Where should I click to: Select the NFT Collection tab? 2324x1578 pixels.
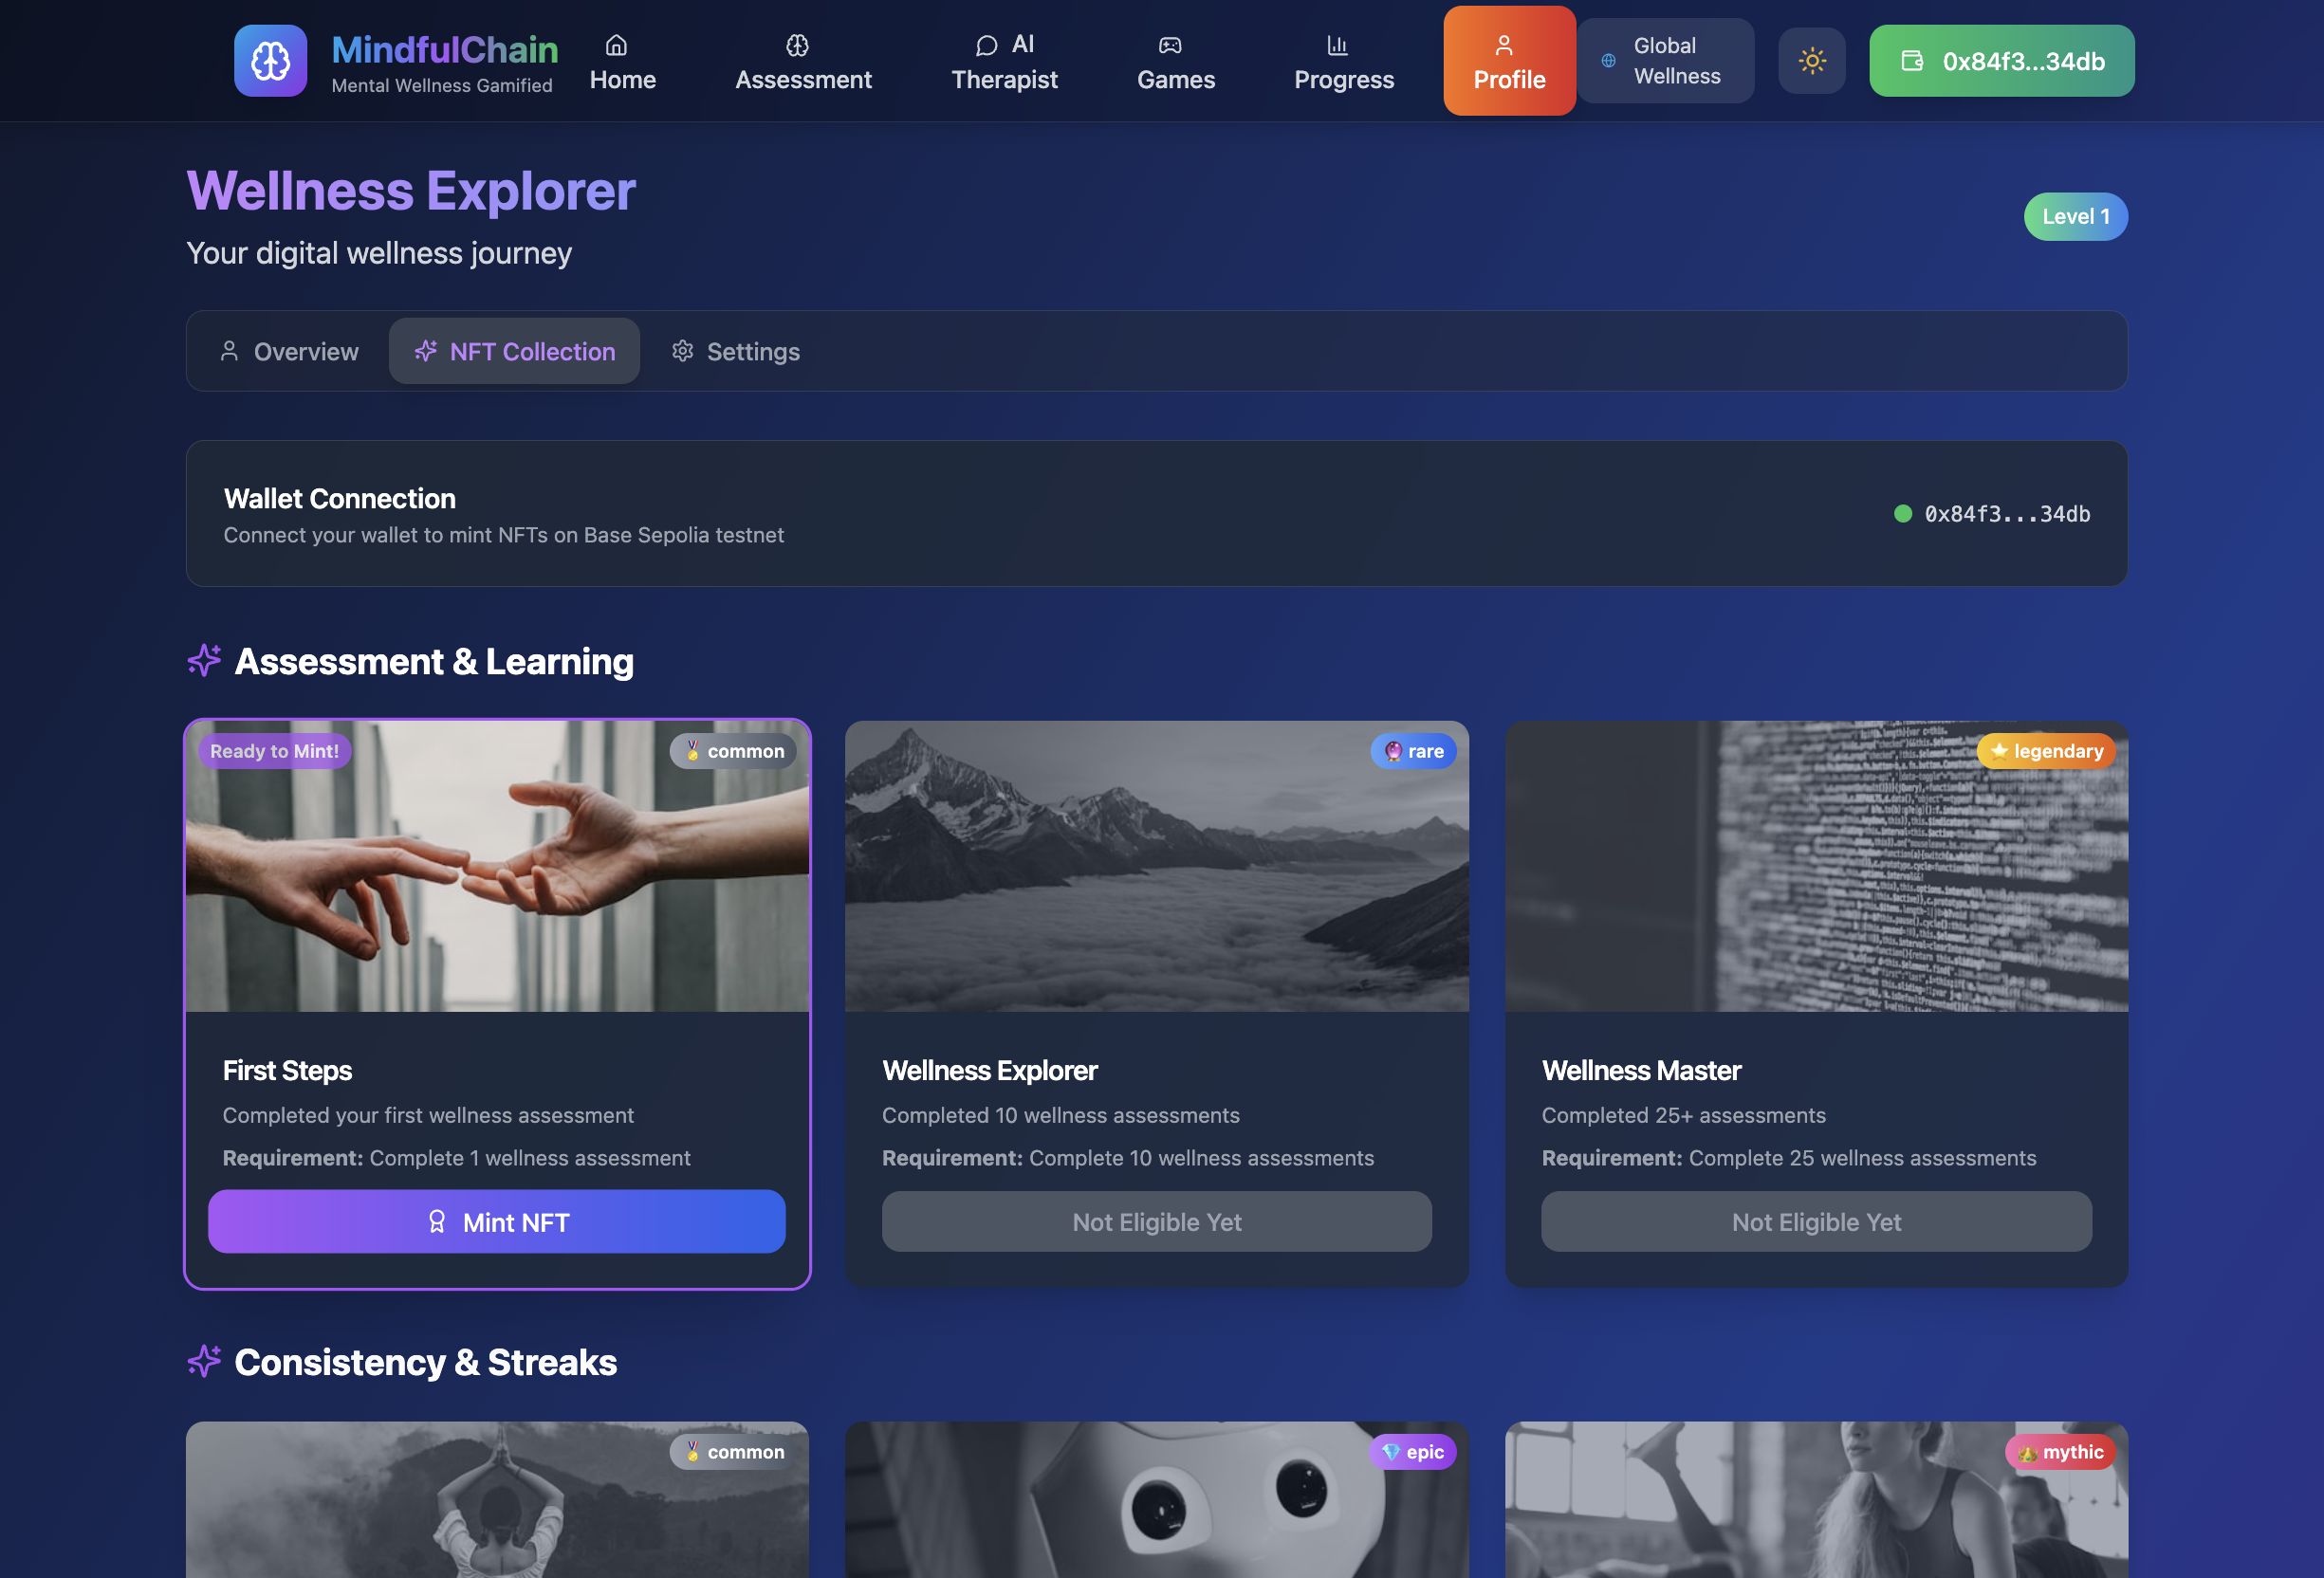pyautogui.click(x=514, y=351)
